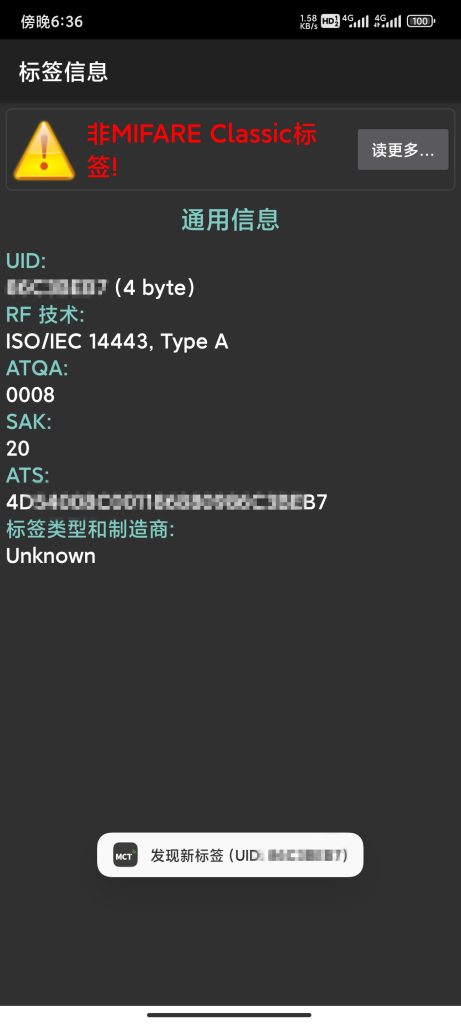The image size is (461, 1024).
Task: Tap the ISO/IEC 14443, Type A text
Action: click(x=117, y=342)
